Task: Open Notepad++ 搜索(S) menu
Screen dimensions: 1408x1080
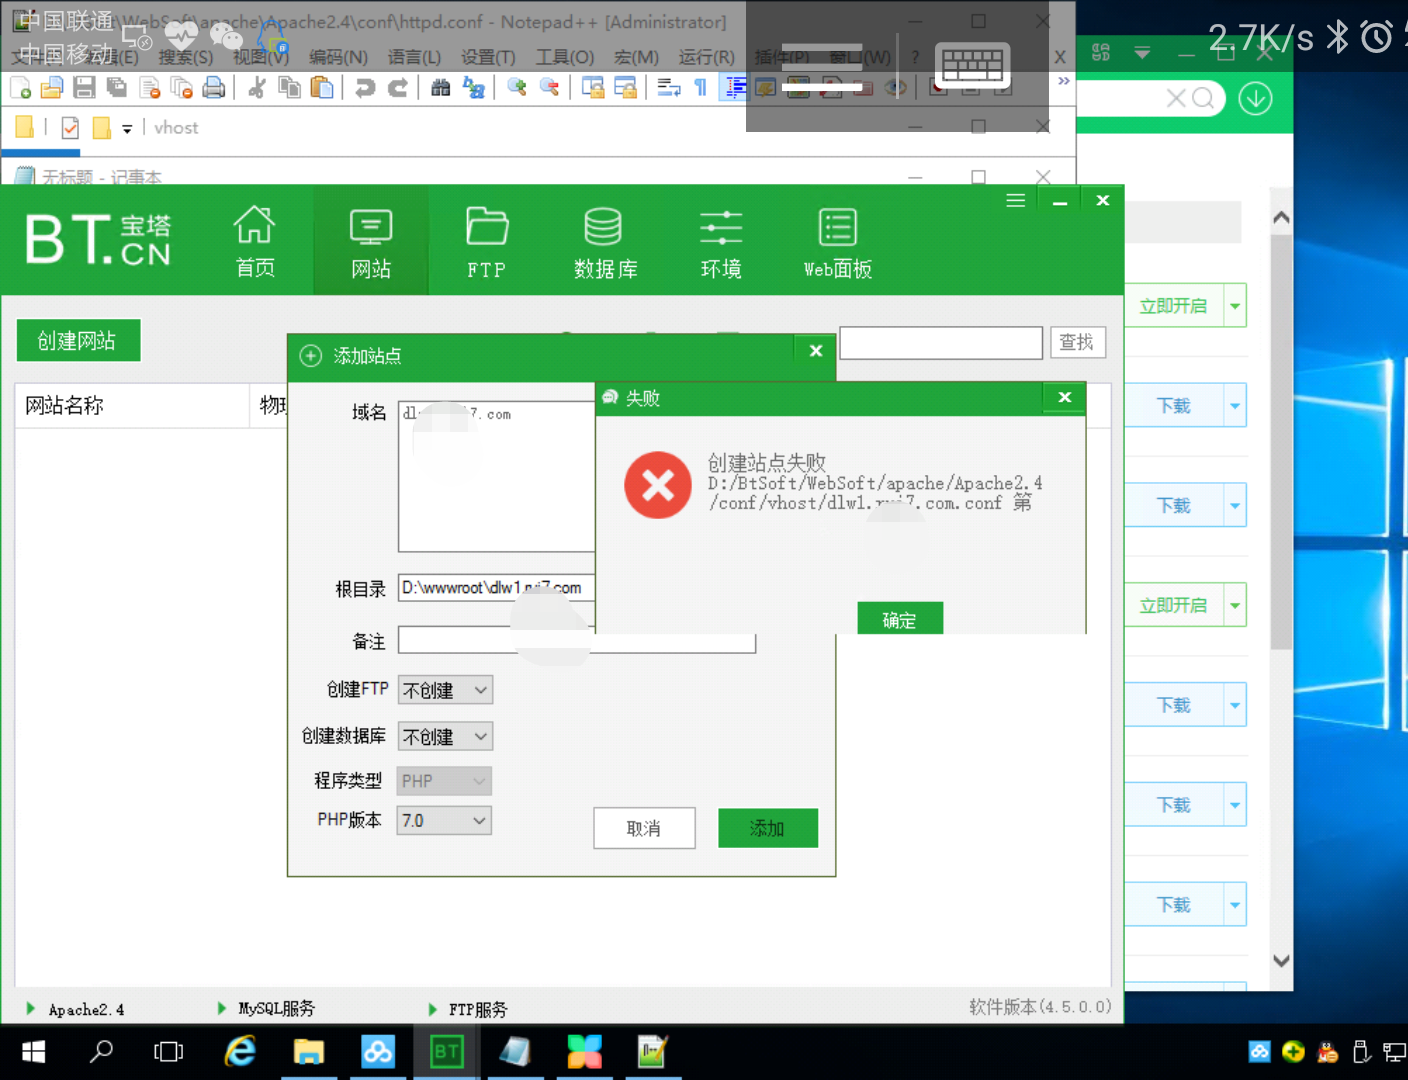Action: tap(186, 57)
